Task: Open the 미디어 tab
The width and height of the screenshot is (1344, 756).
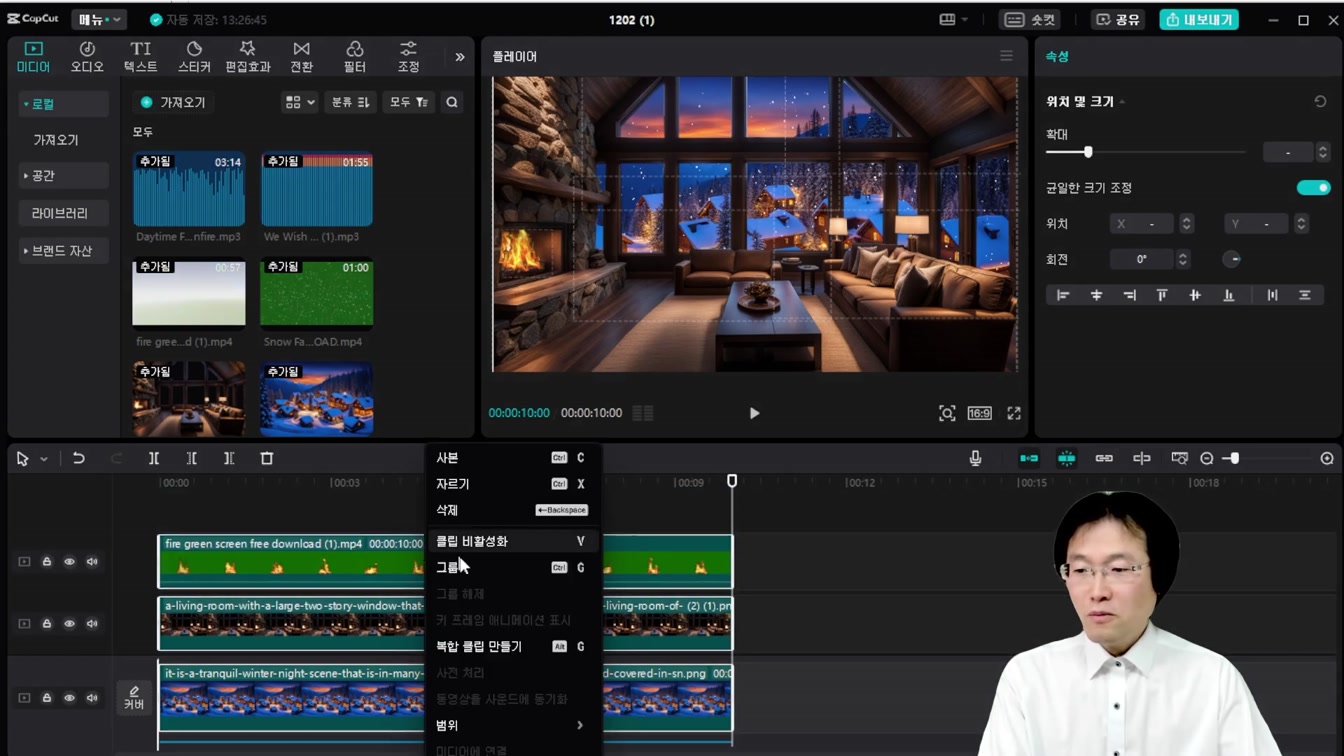Action: (x=33, y=57)
